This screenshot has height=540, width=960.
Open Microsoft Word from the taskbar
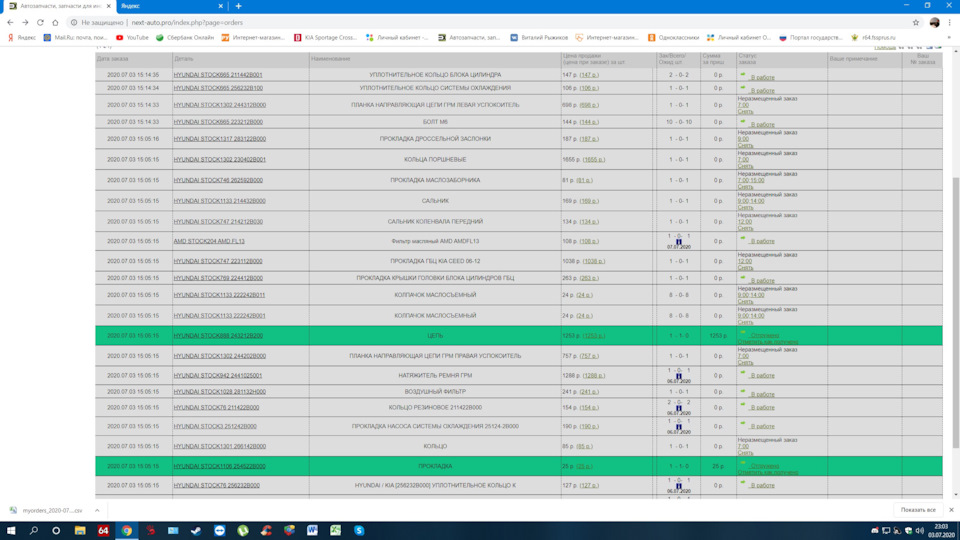(312, 530)
